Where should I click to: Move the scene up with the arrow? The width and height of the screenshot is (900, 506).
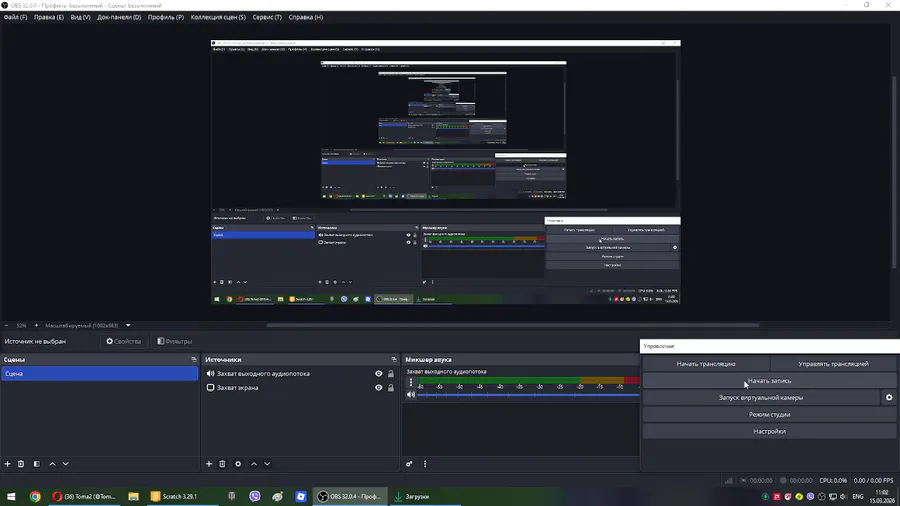52,464
